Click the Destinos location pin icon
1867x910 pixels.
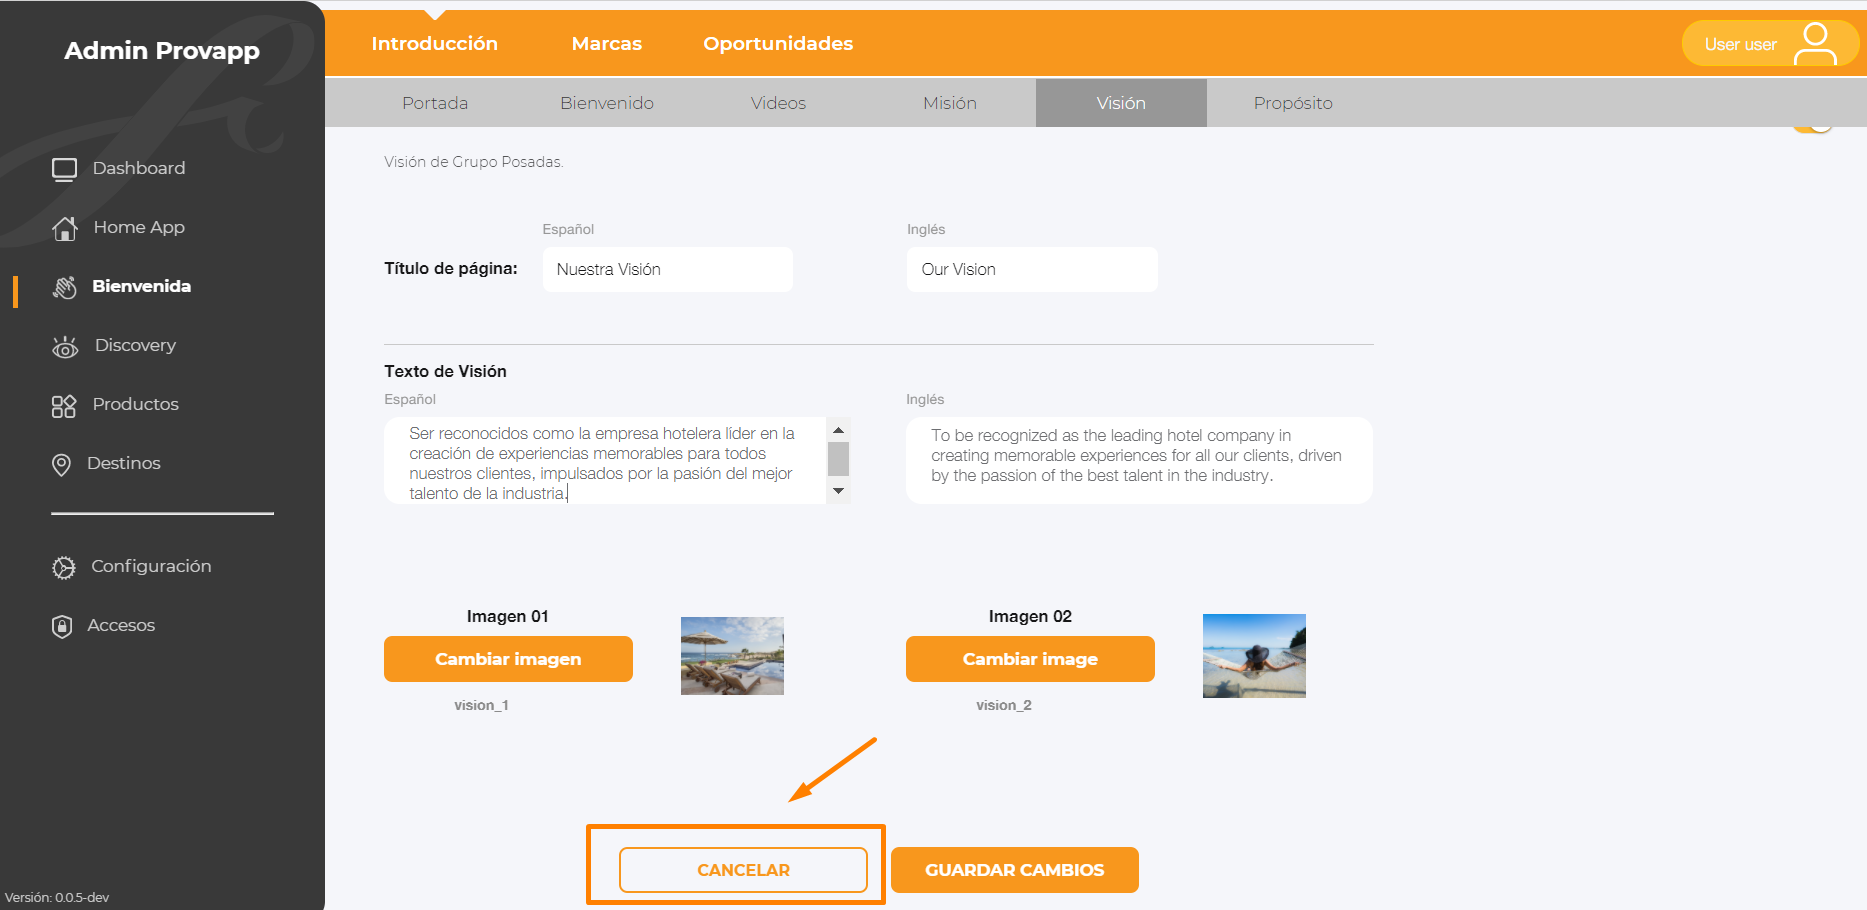point(61,464)
